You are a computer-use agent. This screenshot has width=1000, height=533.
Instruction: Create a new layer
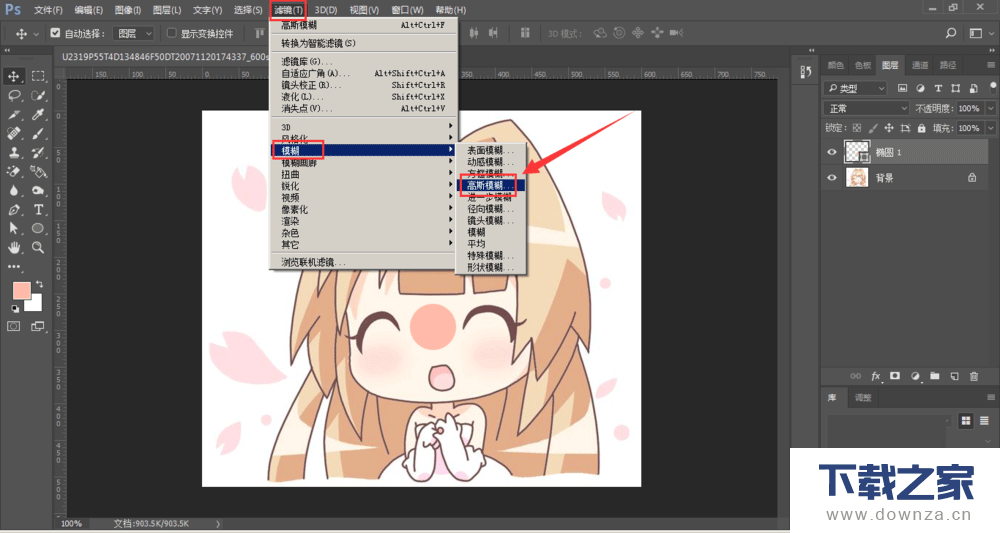(954, 376)
